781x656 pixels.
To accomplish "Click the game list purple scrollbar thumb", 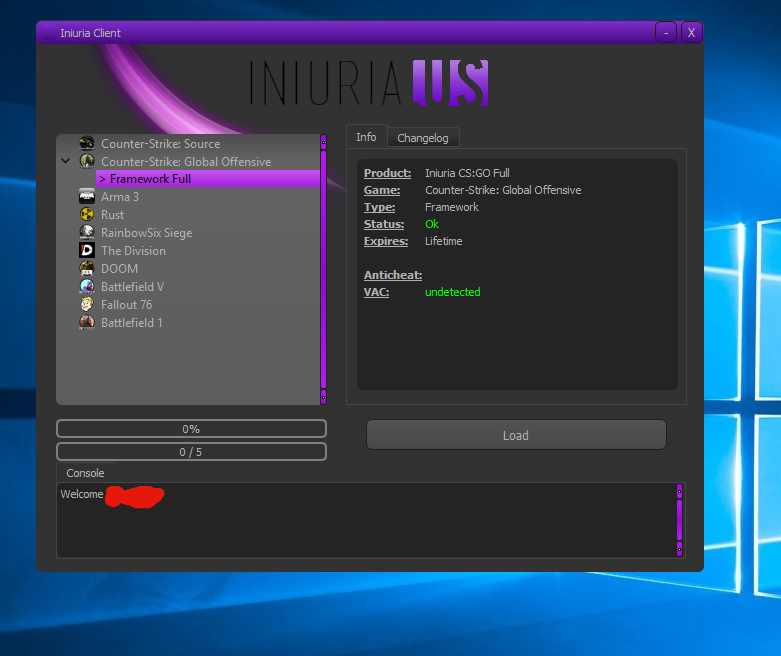I will (x=323, y=269).
